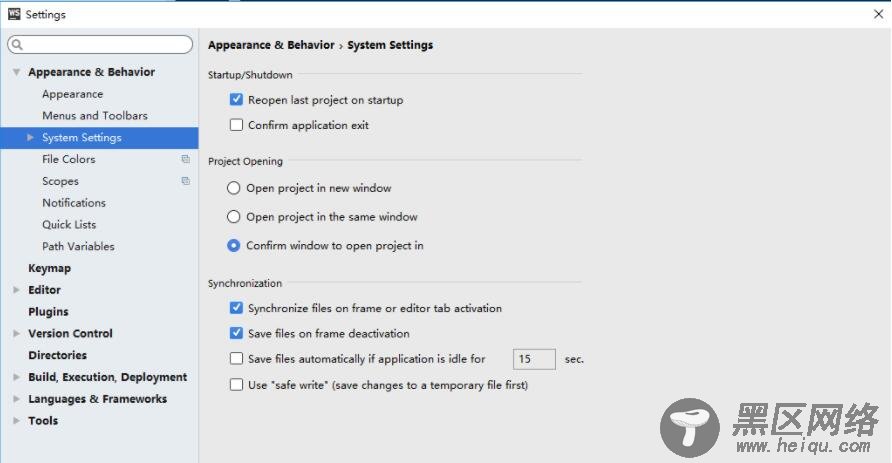Enable safe write checkbox
This screenshot has height=463, width=892.
tap(236, 385)
